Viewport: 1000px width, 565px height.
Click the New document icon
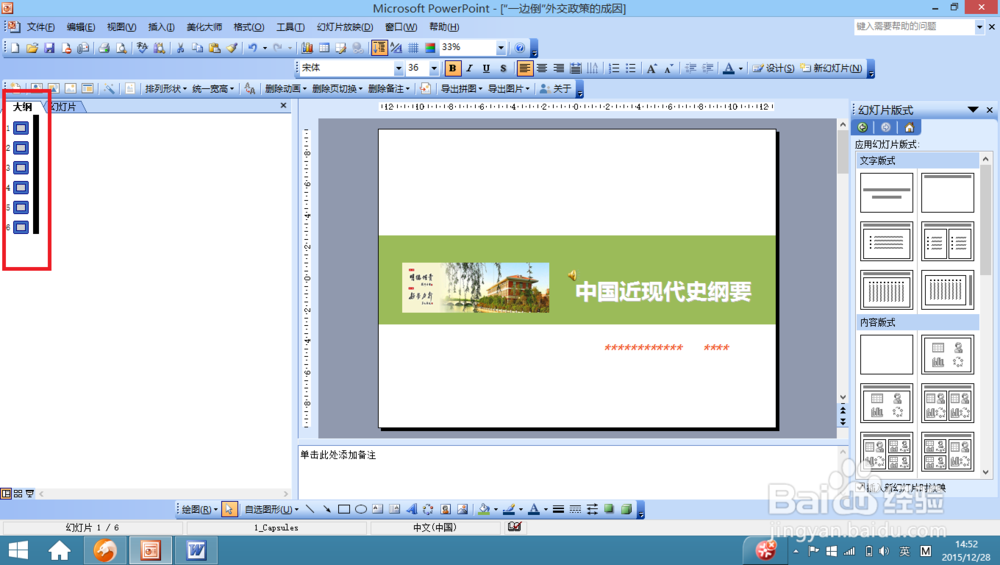coord(15,48)
